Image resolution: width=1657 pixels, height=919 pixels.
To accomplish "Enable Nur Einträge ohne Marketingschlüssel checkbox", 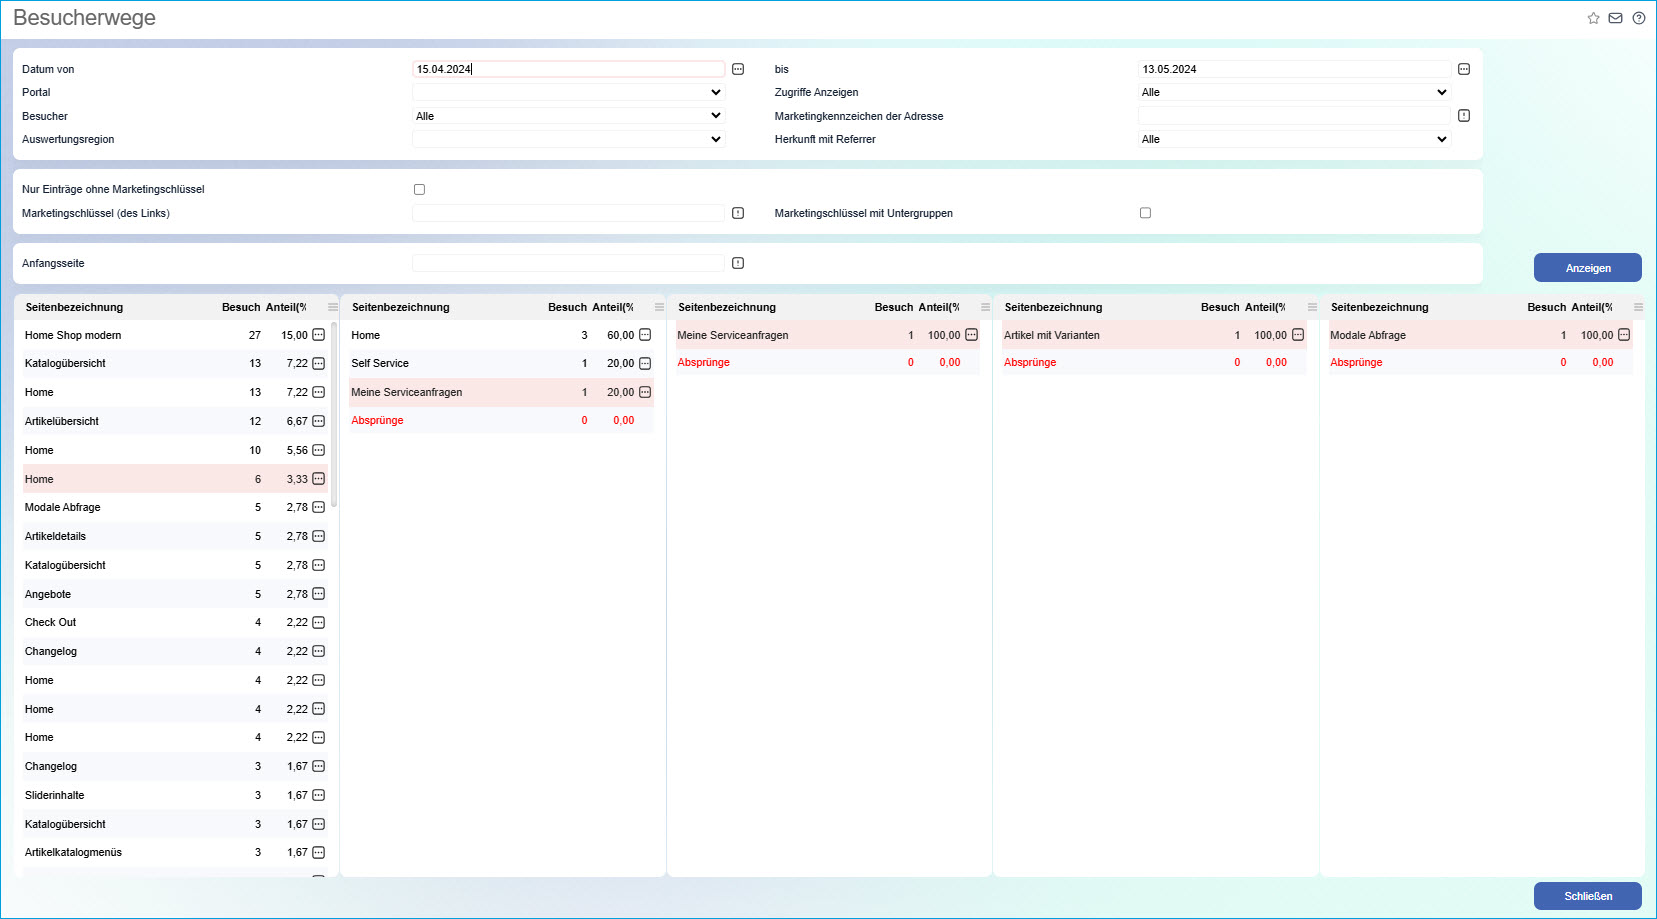I will pyautogui.click(x=419, y=189).
